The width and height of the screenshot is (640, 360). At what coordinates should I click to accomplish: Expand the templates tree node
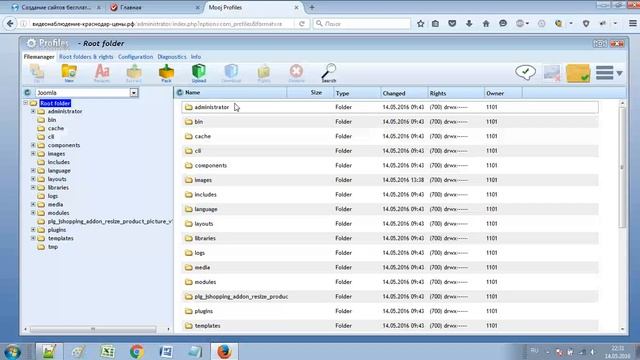pos(33,238)
